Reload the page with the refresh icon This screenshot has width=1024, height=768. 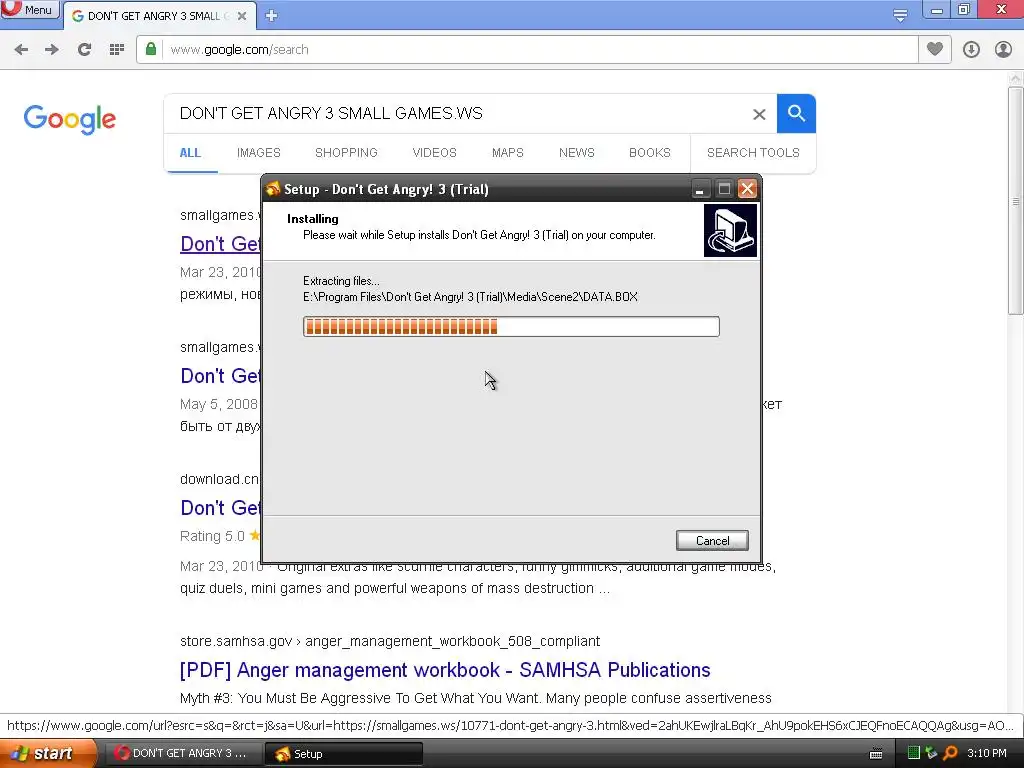pyautogui.click(x=84, y=50)
